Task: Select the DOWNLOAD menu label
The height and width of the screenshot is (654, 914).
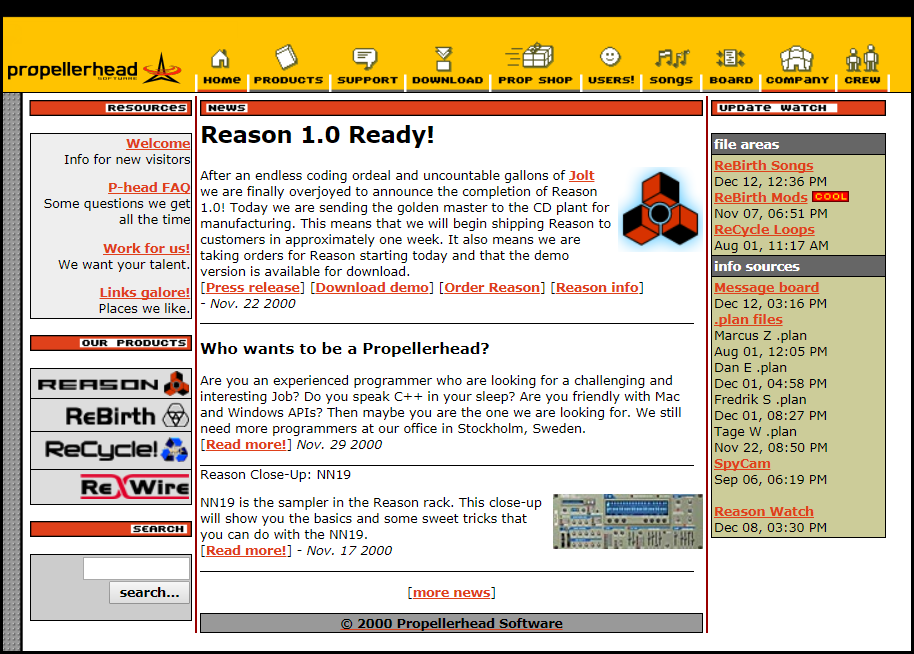Action: point(448,80)
